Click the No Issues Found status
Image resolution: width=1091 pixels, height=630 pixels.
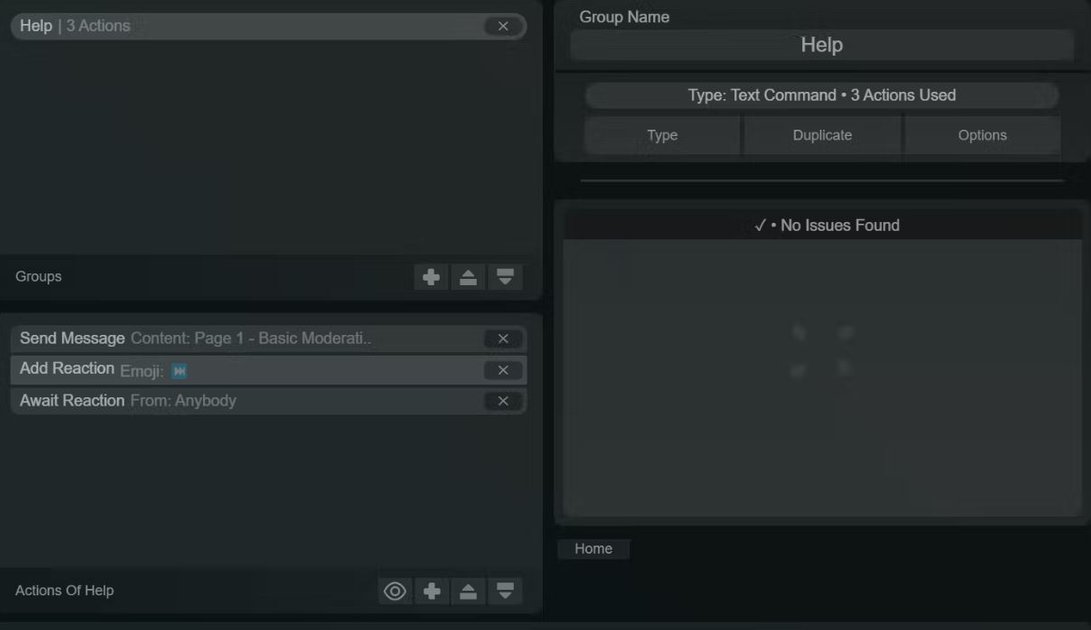828,224
